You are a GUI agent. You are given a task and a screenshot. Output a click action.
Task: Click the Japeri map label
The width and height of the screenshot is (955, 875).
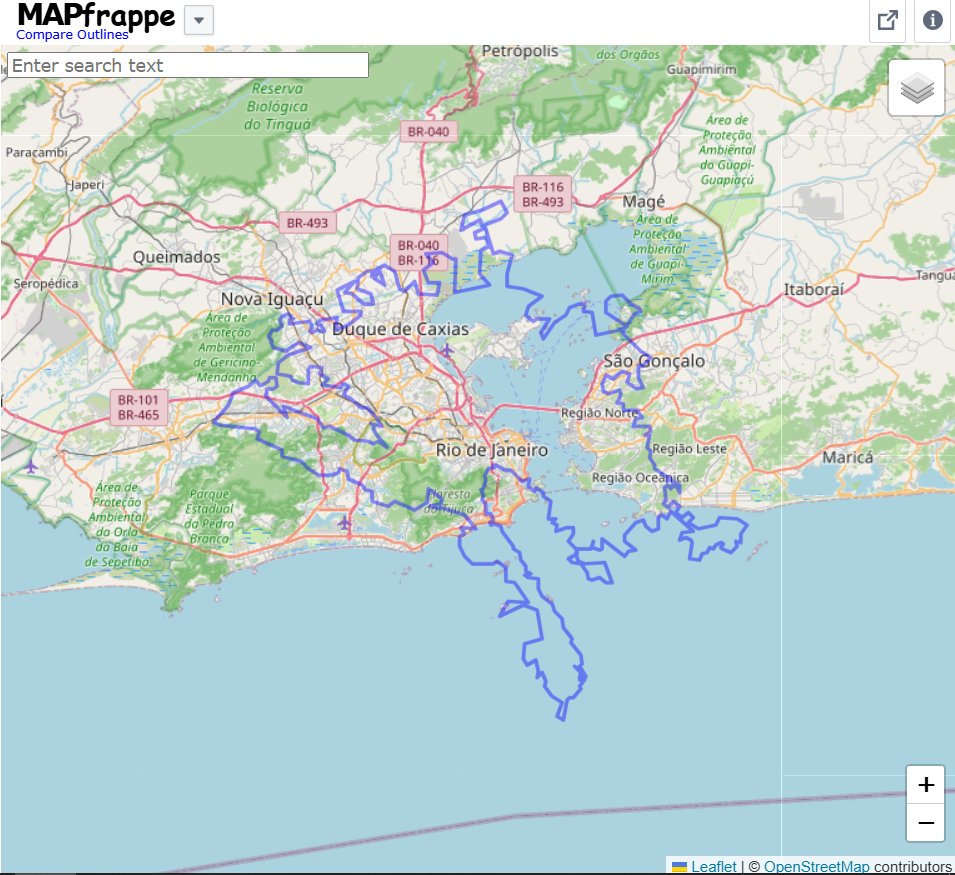86,184
